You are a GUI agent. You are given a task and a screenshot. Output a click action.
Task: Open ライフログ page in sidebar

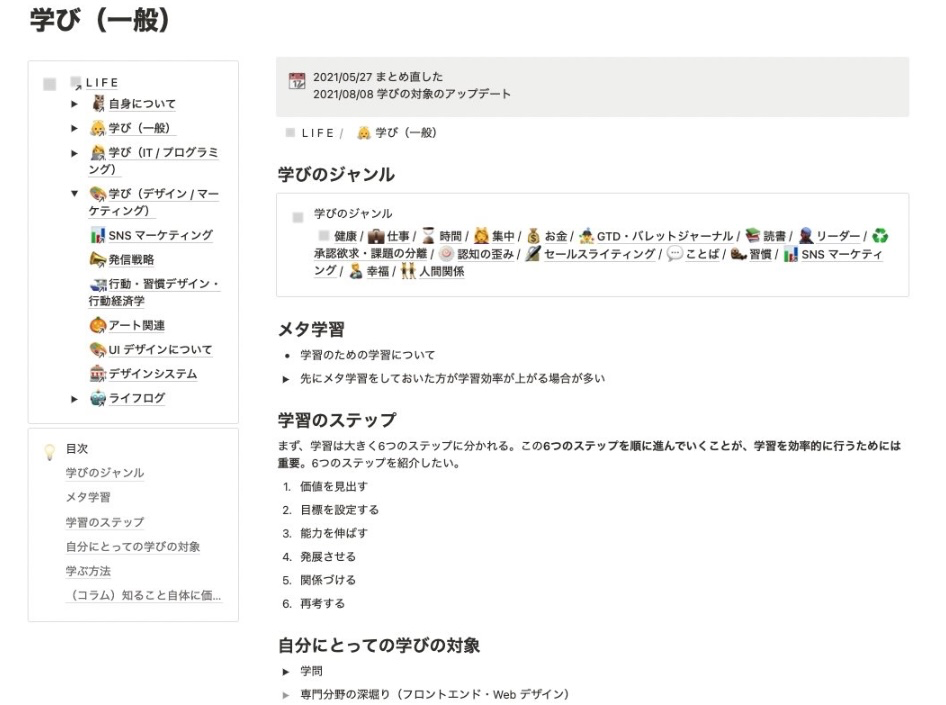pyautogui.click(x=136, y=398)
